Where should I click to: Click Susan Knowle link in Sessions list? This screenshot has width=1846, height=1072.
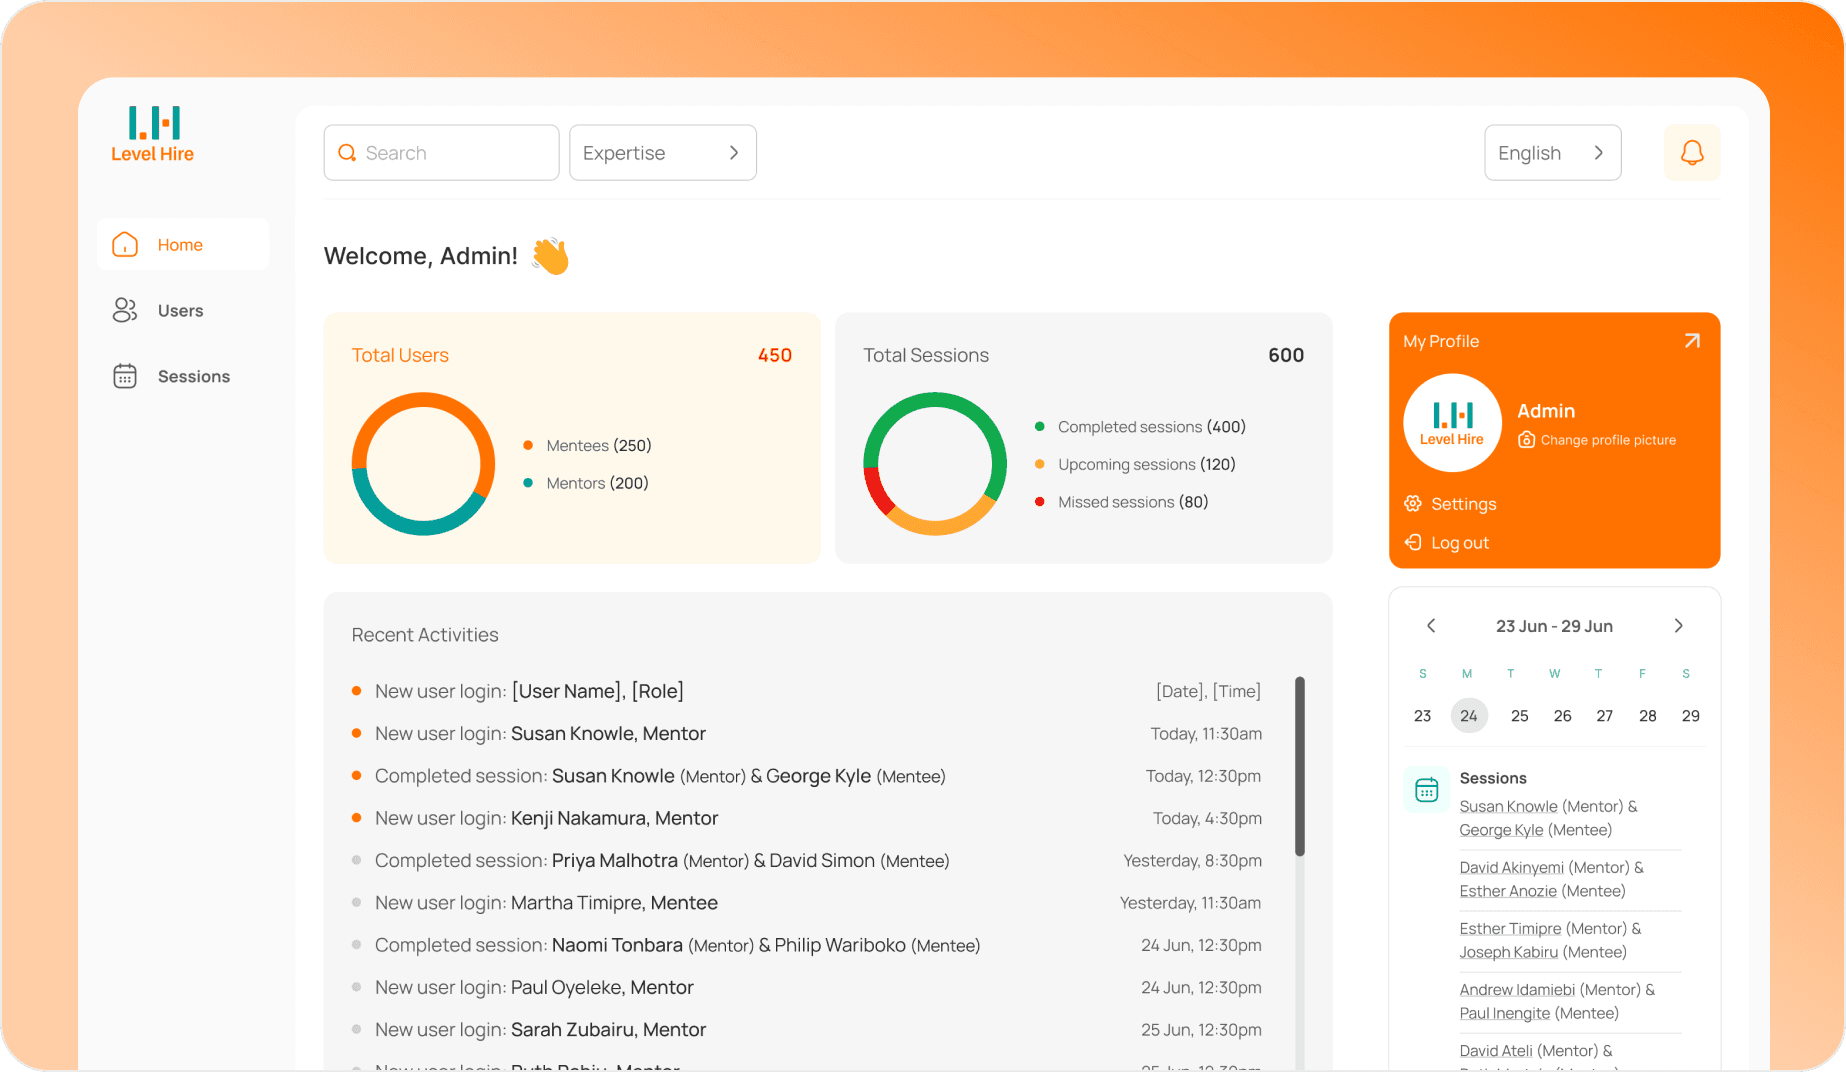(1508, 806)
